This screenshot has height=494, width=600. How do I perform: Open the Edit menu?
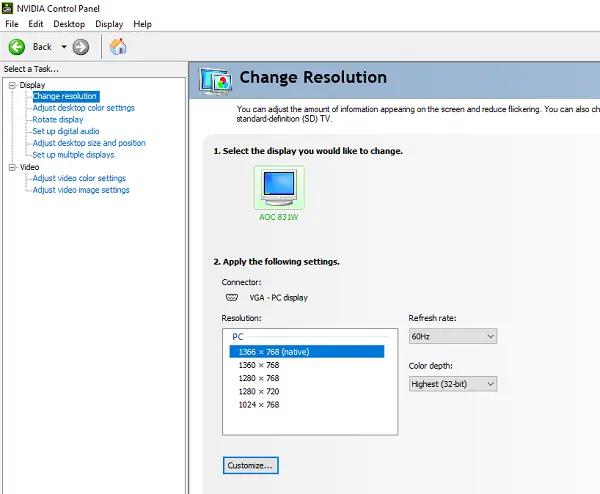click(x=36, y=24)
